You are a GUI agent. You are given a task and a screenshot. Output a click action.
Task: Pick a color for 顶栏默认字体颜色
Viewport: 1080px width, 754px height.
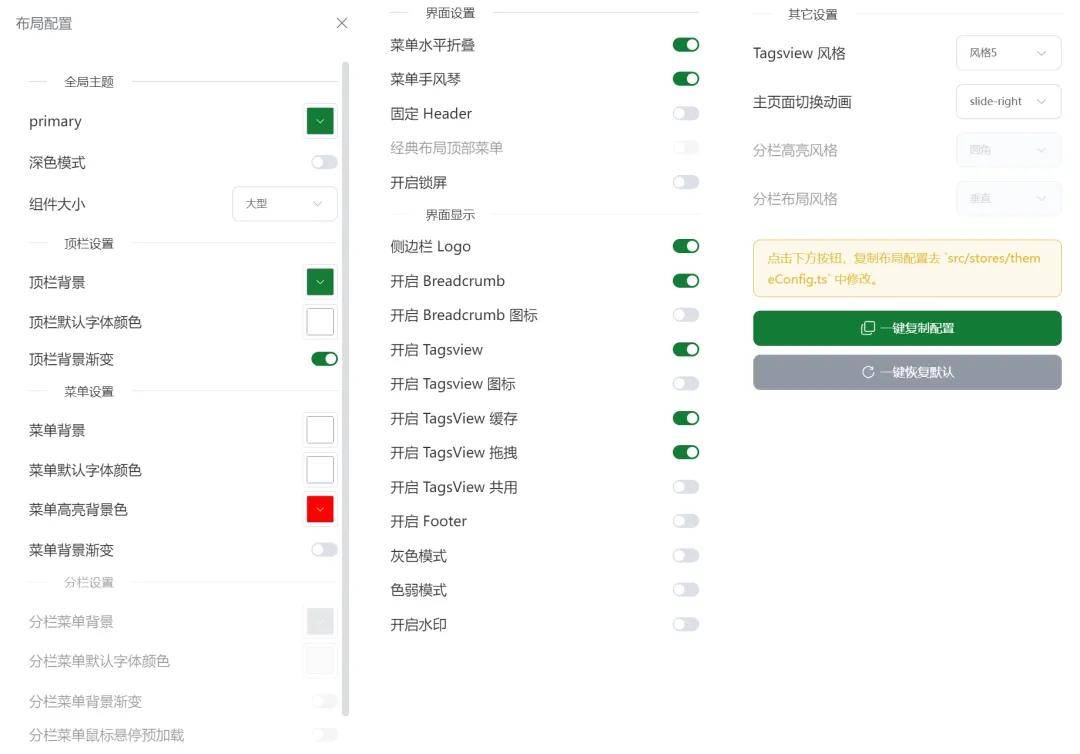click(x=320, y=322)
